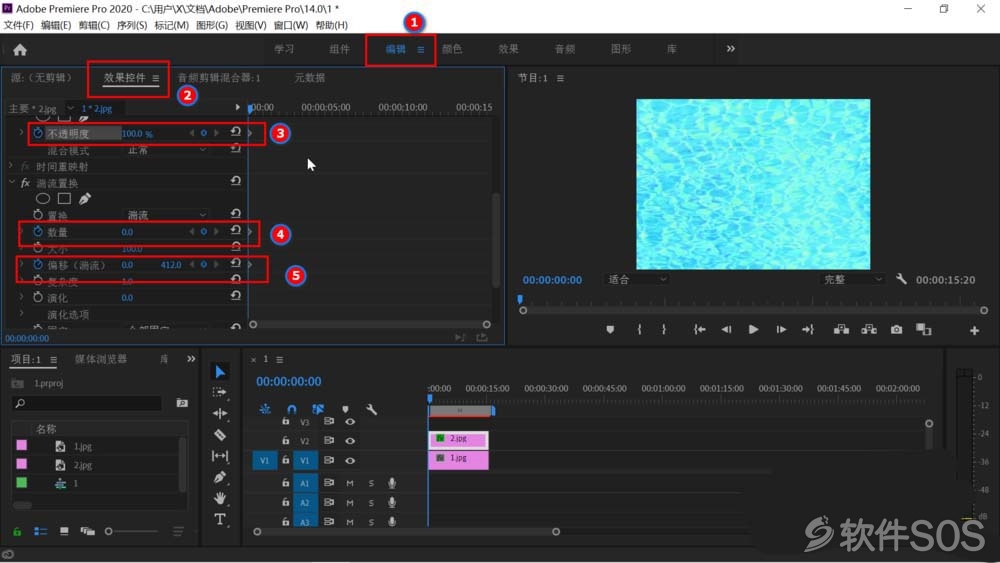Click the Extract button in program monitor
The height and width of the screenshot is (563, 1000).
pyautogui.click(x=869, y=330)
